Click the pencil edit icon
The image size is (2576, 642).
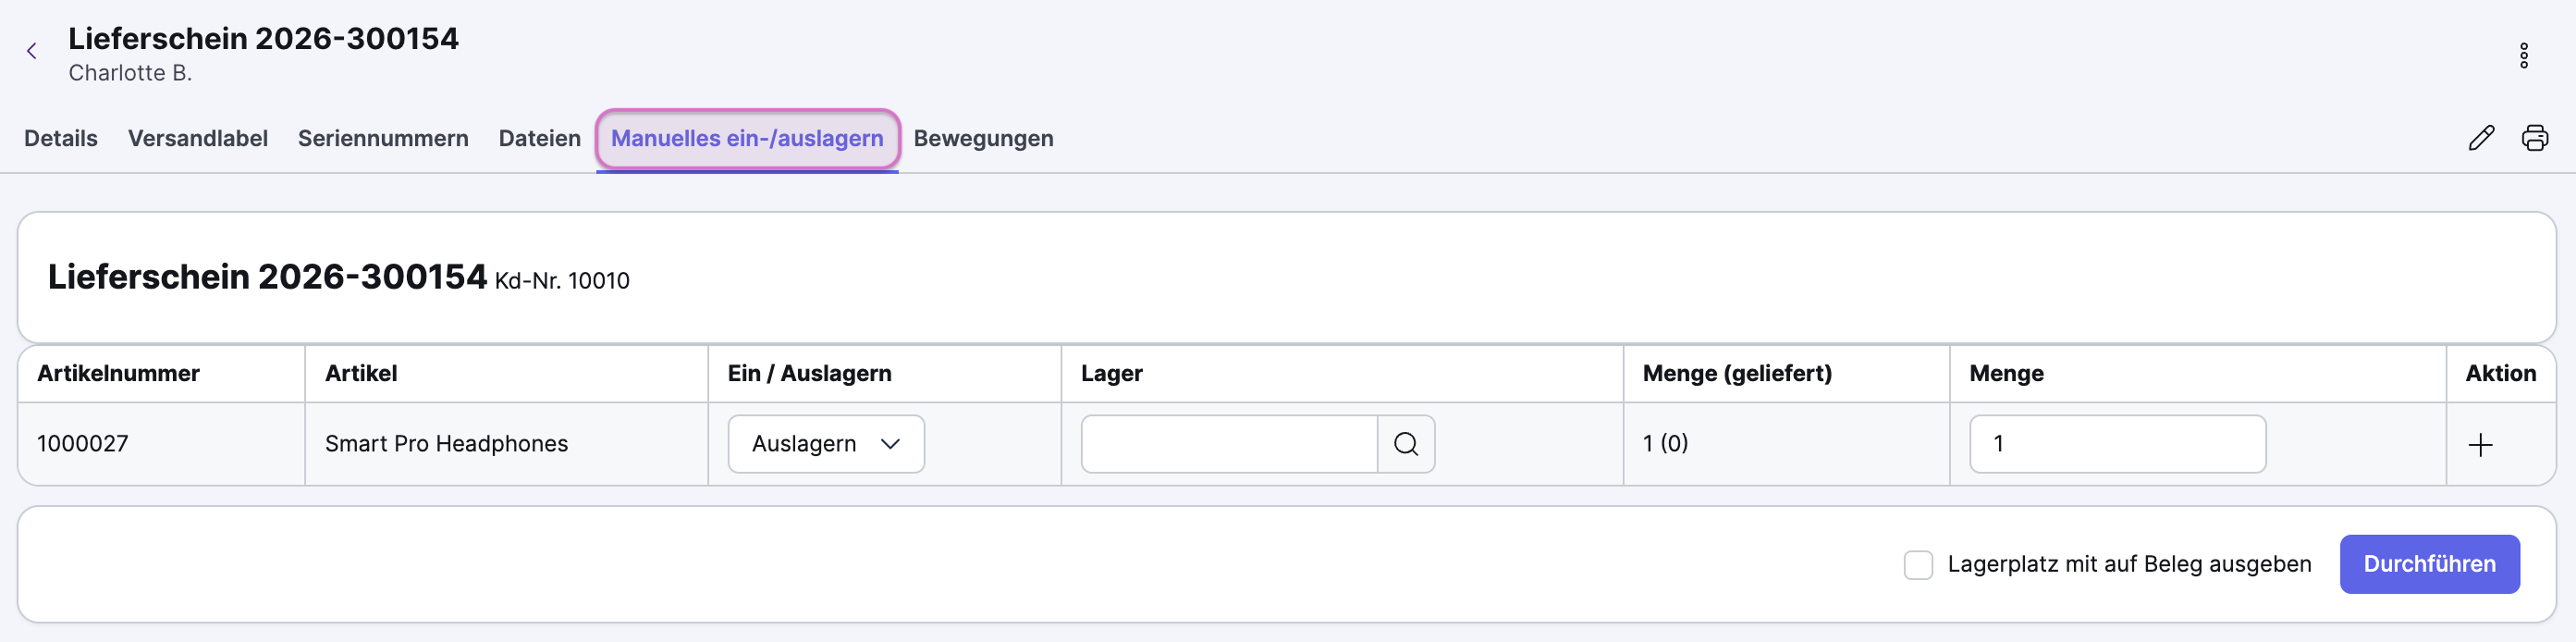[x=2480, y=138]
